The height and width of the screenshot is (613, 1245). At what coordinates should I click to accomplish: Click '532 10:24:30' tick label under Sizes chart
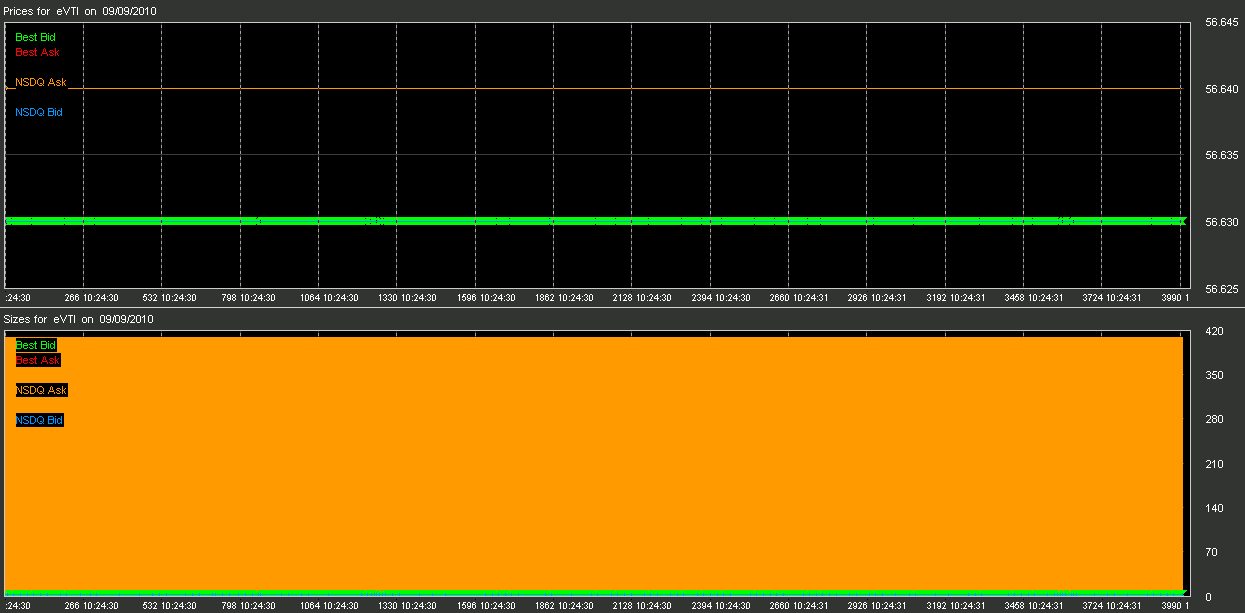[x=170, y=605]
